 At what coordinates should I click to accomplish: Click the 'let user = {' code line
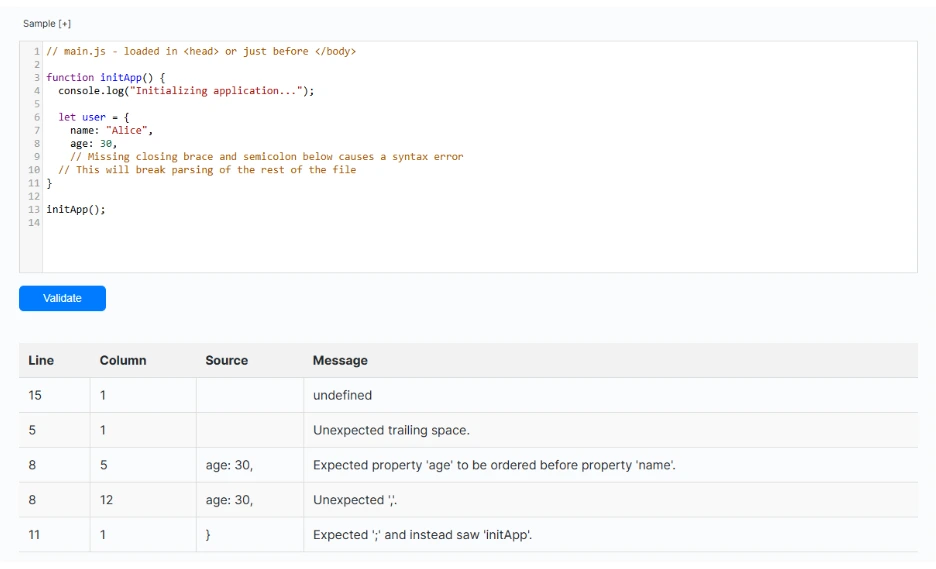point(94,117)
